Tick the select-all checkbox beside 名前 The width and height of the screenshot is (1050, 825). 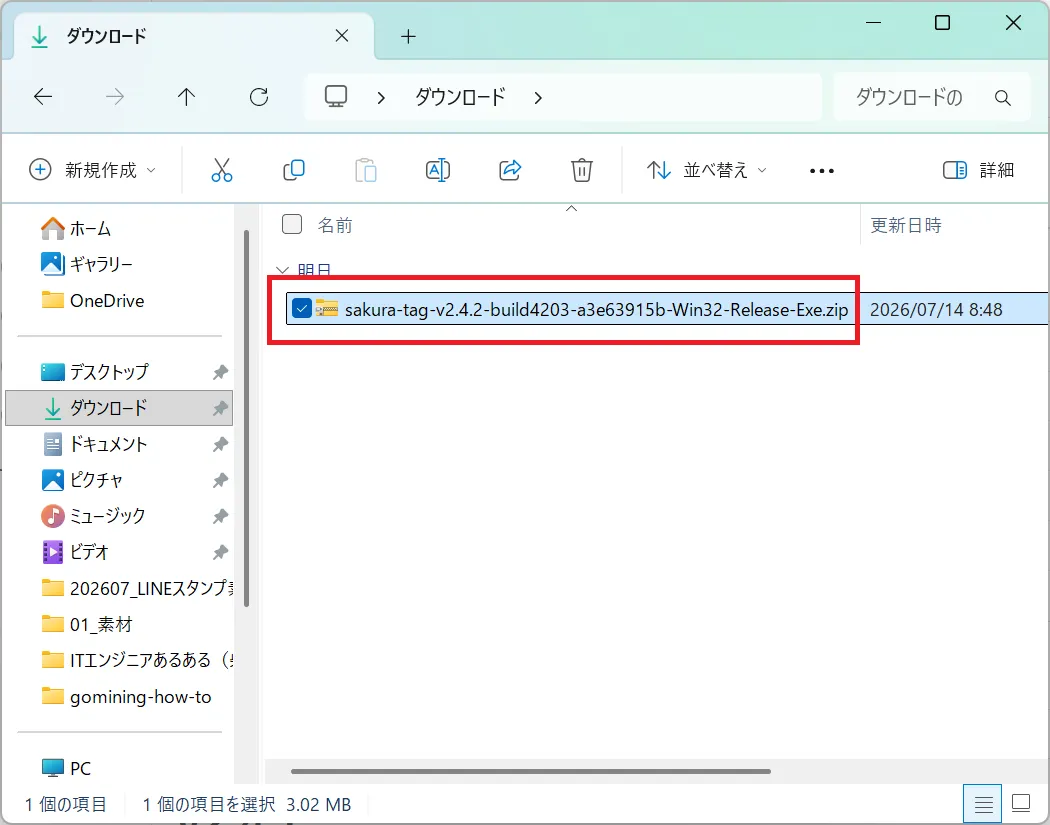coord(292,224)
